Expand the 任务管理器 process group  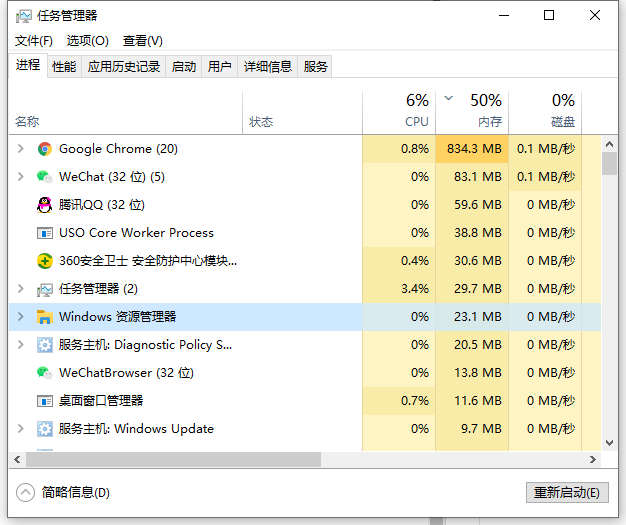[21, 289]
